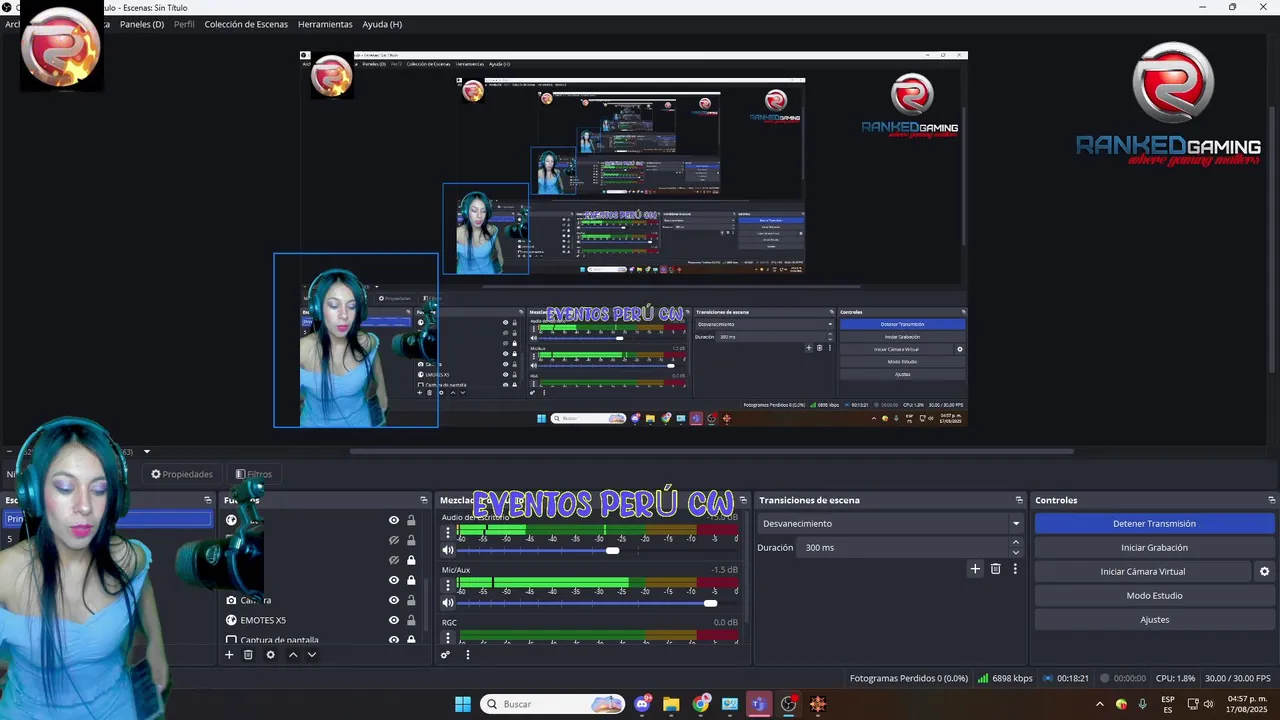The height and width of the screenshot is (720, 1280).
Task: Click Iniciar Grabación button
Action: point(1154,548)
